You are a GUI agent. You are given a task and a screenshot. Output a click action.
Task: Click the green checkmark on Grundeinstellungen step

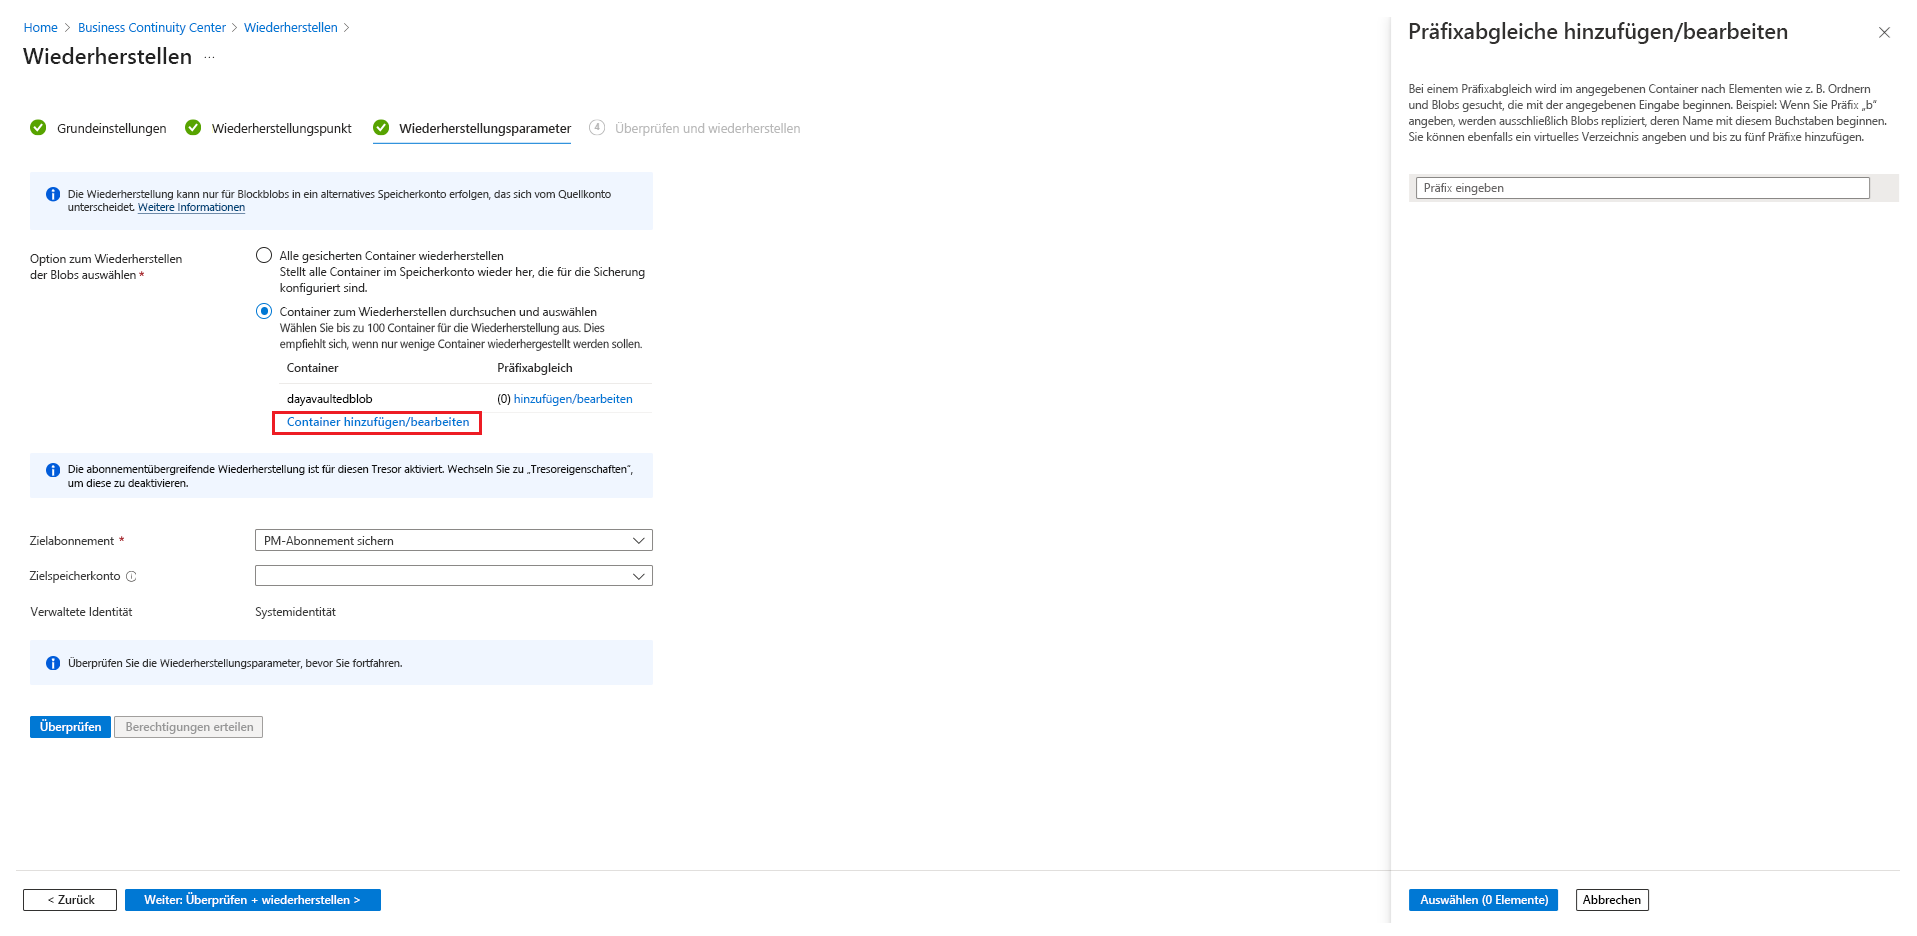[38, 128]
